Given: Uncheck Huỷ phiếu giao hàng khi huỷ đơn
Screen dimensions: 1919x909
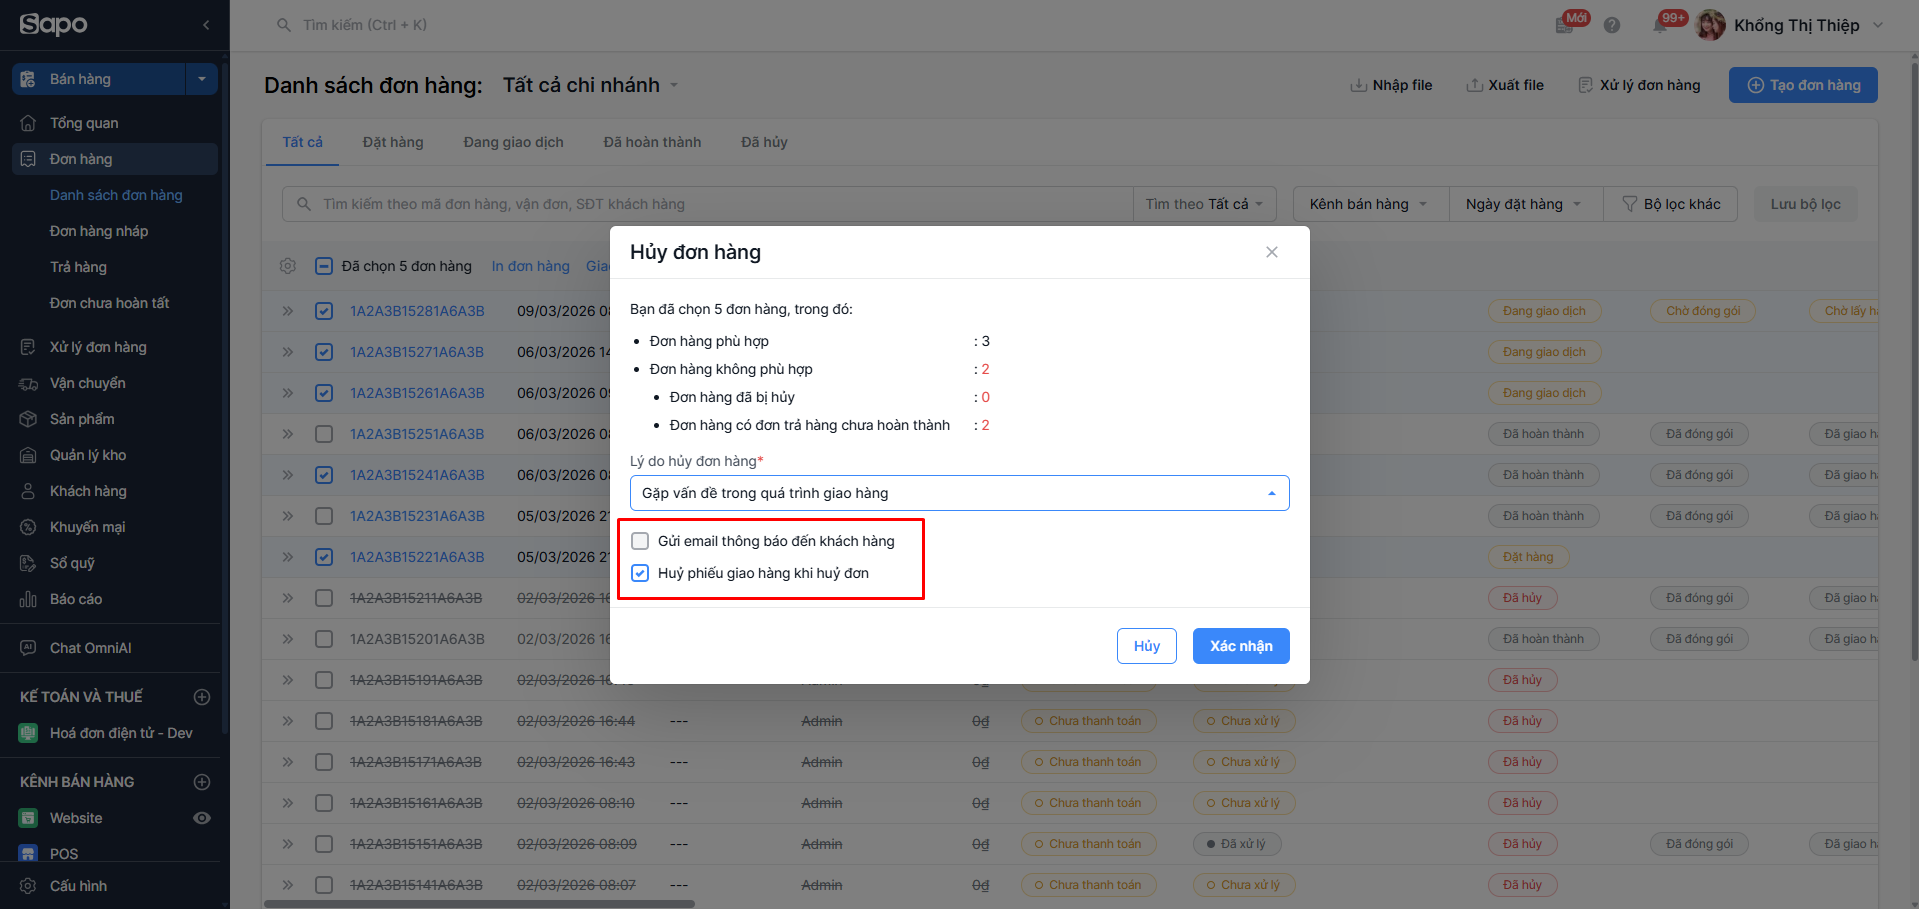Looking at the screenshot, I should (x=640, y=573).
